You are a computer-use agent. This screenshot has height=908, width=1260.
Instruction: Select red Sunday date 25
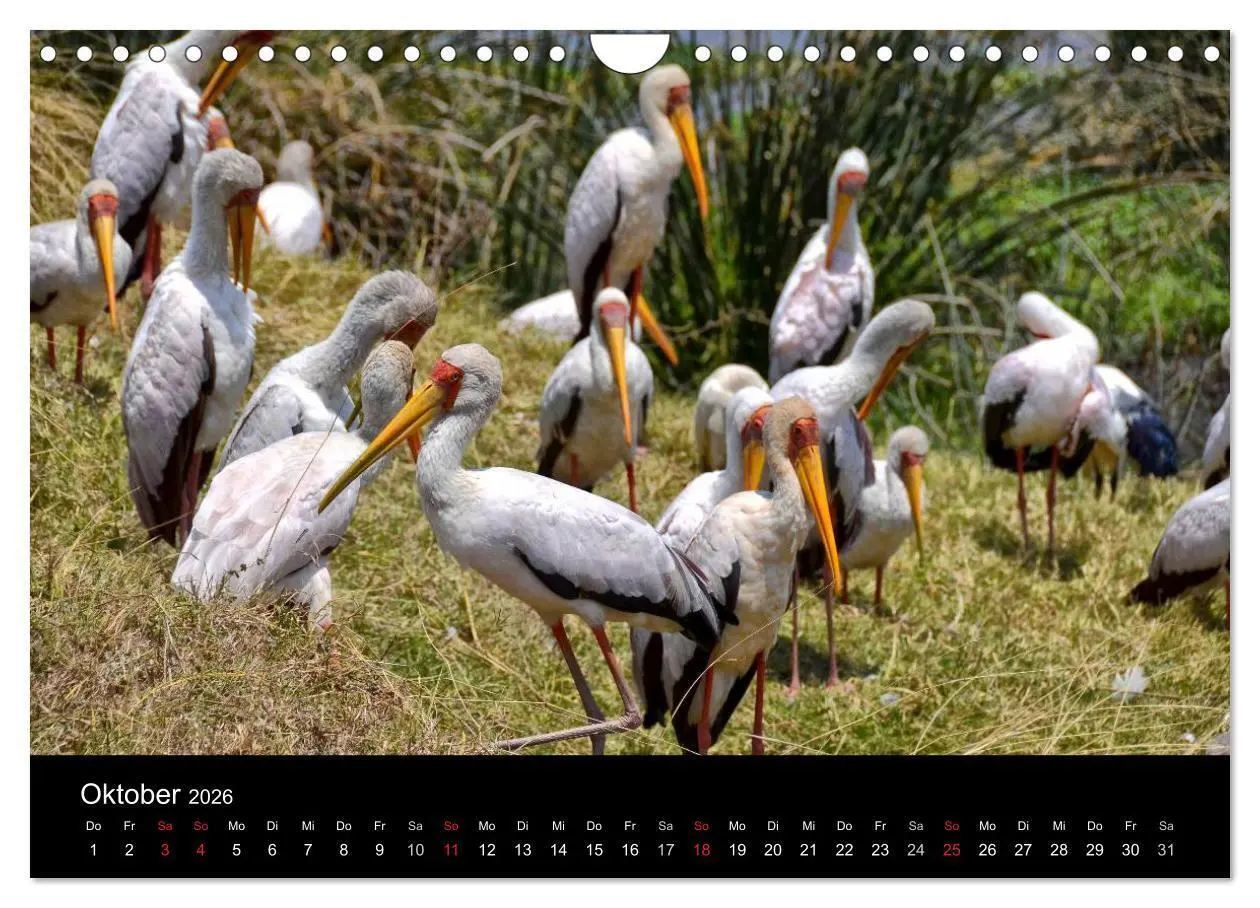pos(952,850)
